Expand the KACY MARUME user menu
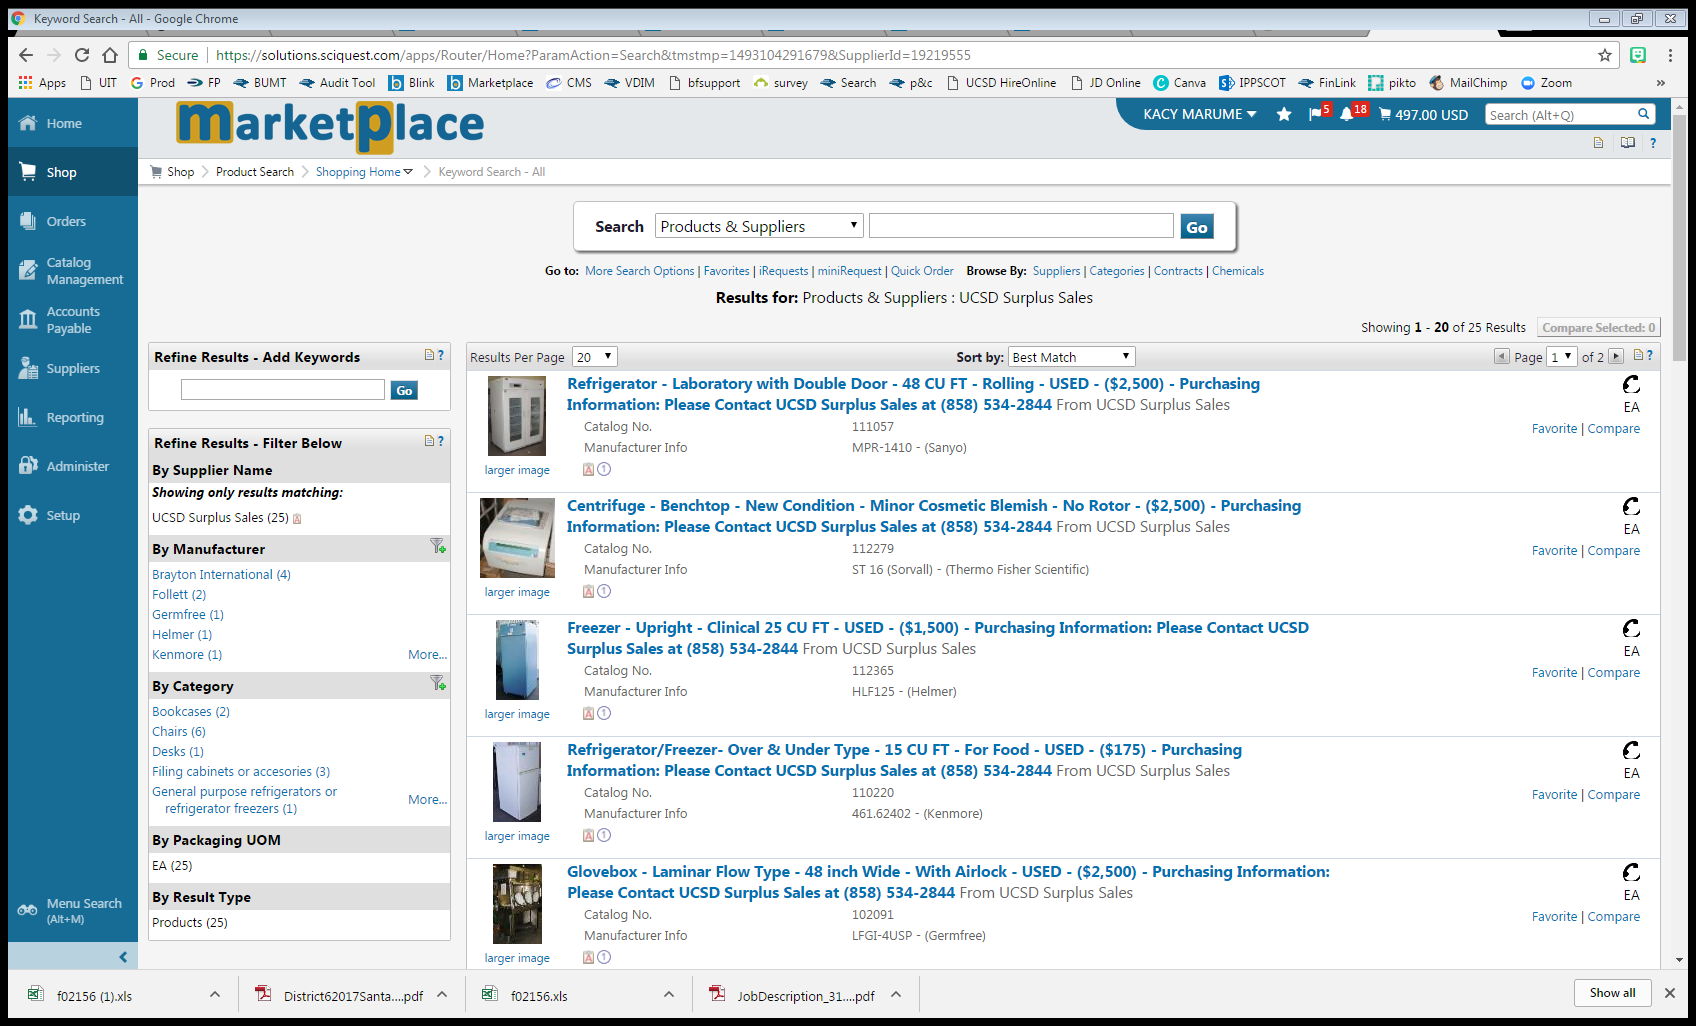The width and height of the screenshot is (1696, 1026). pyautogui.click(x=1199, y=114)
